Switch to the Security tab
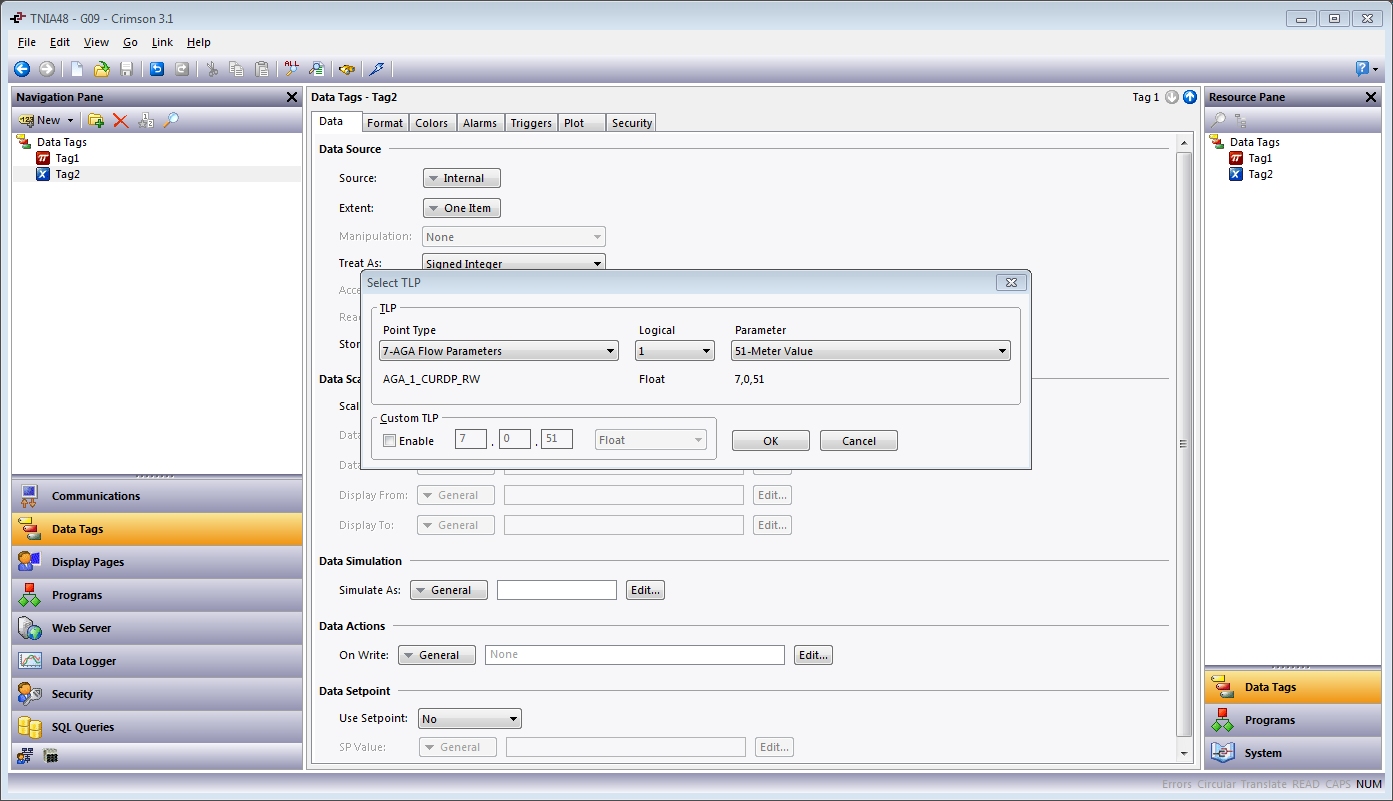Screen dimensions: 1393x801 pos(632,123)
